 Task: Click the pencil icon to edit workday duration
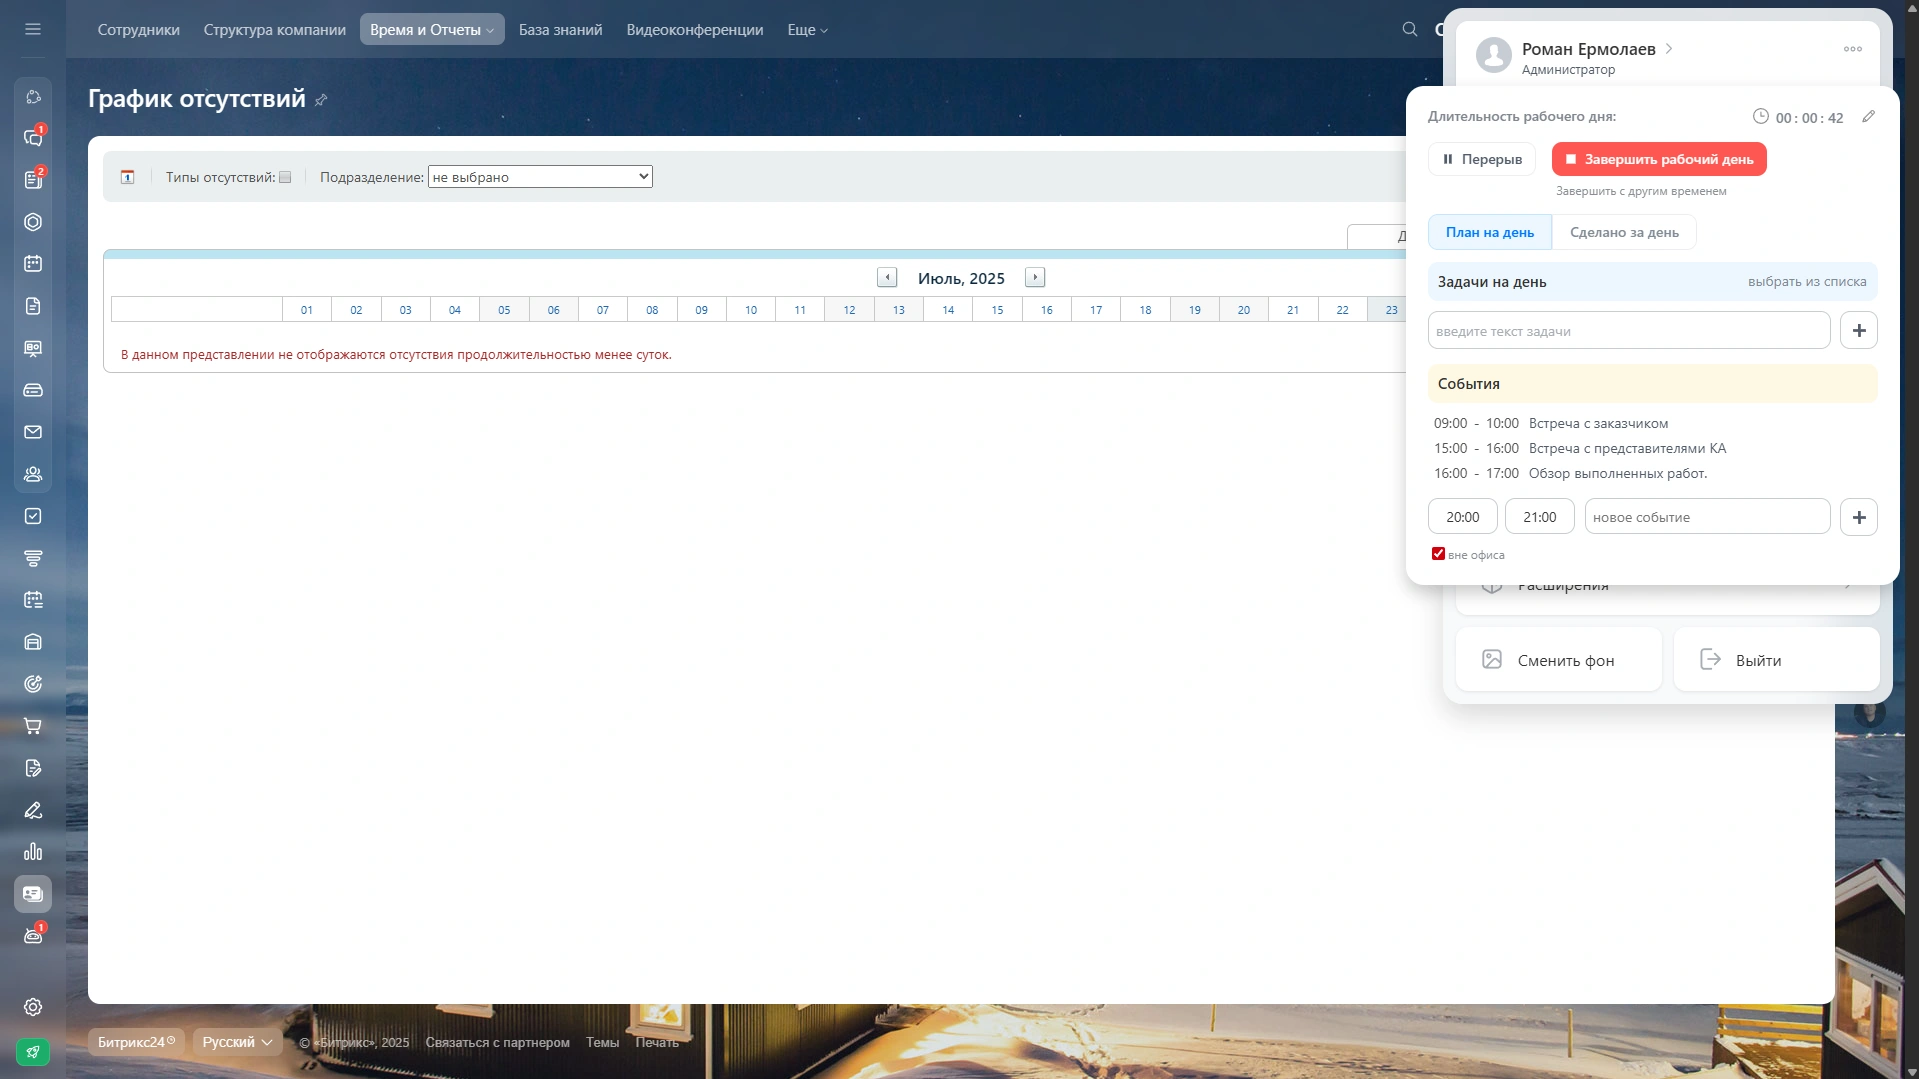tap(1868, 117)
